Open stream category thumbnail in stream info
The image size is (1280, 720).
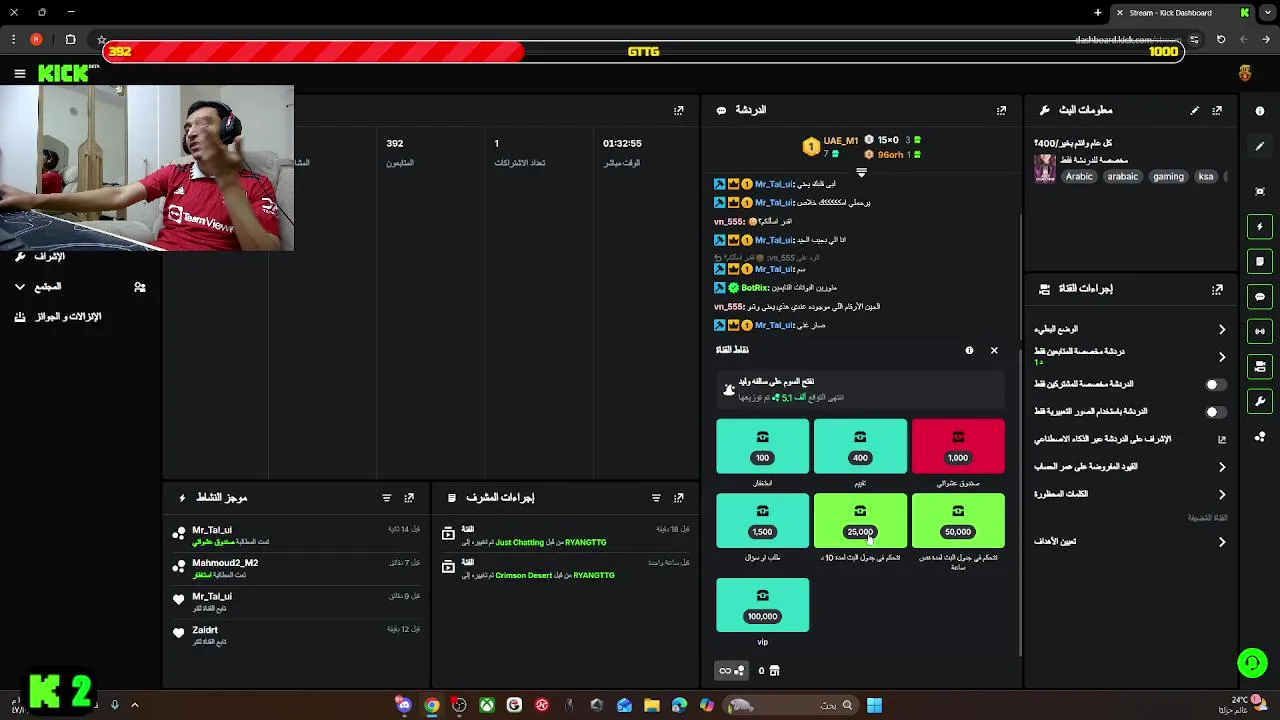click(x=1045, y=168)
